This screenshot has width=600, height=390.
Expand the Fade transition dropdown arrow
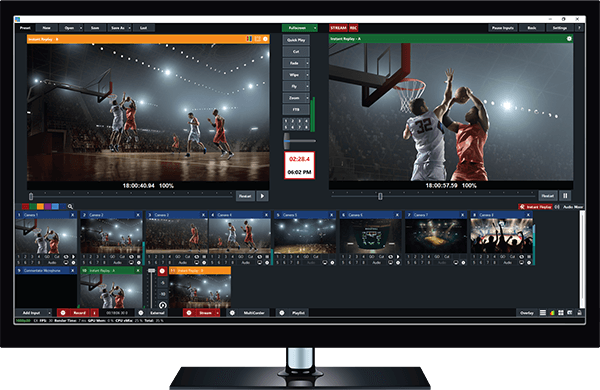(x=307, y=63)
